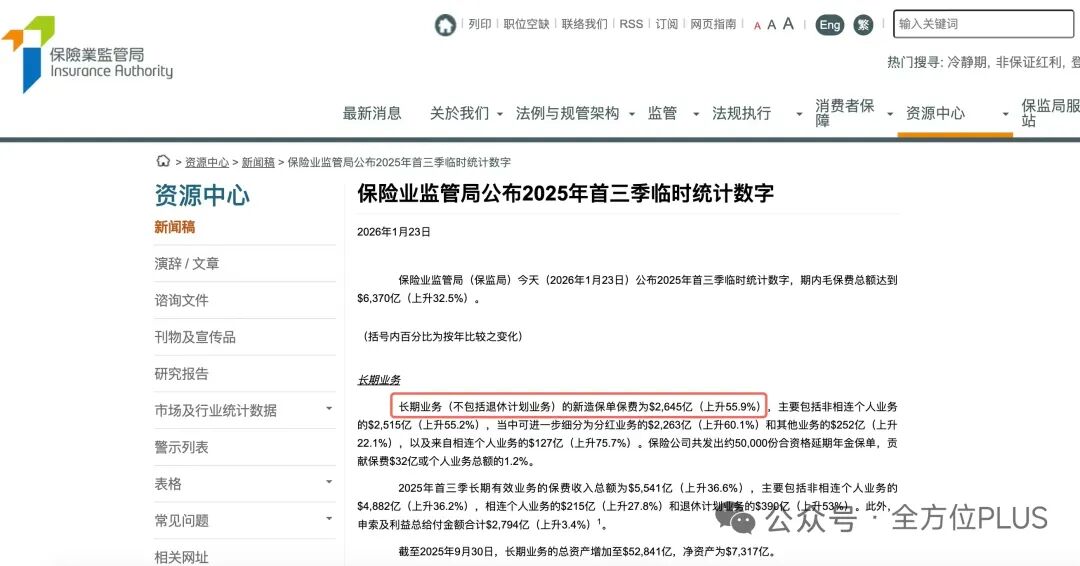Open 联络我们 link

[x=584, y=24]
